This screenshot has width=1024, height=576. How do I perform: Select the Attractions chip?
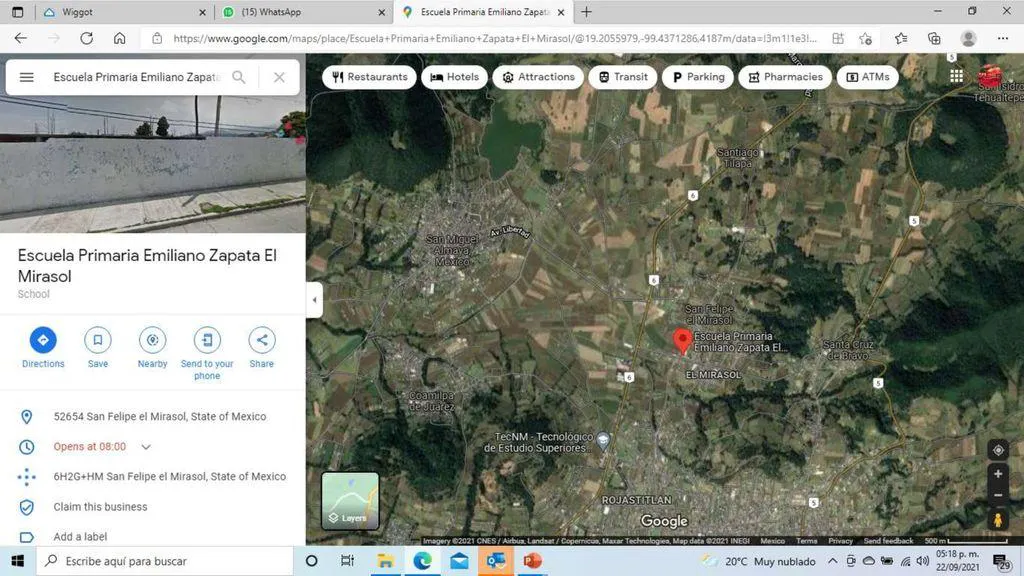(538, 77)
